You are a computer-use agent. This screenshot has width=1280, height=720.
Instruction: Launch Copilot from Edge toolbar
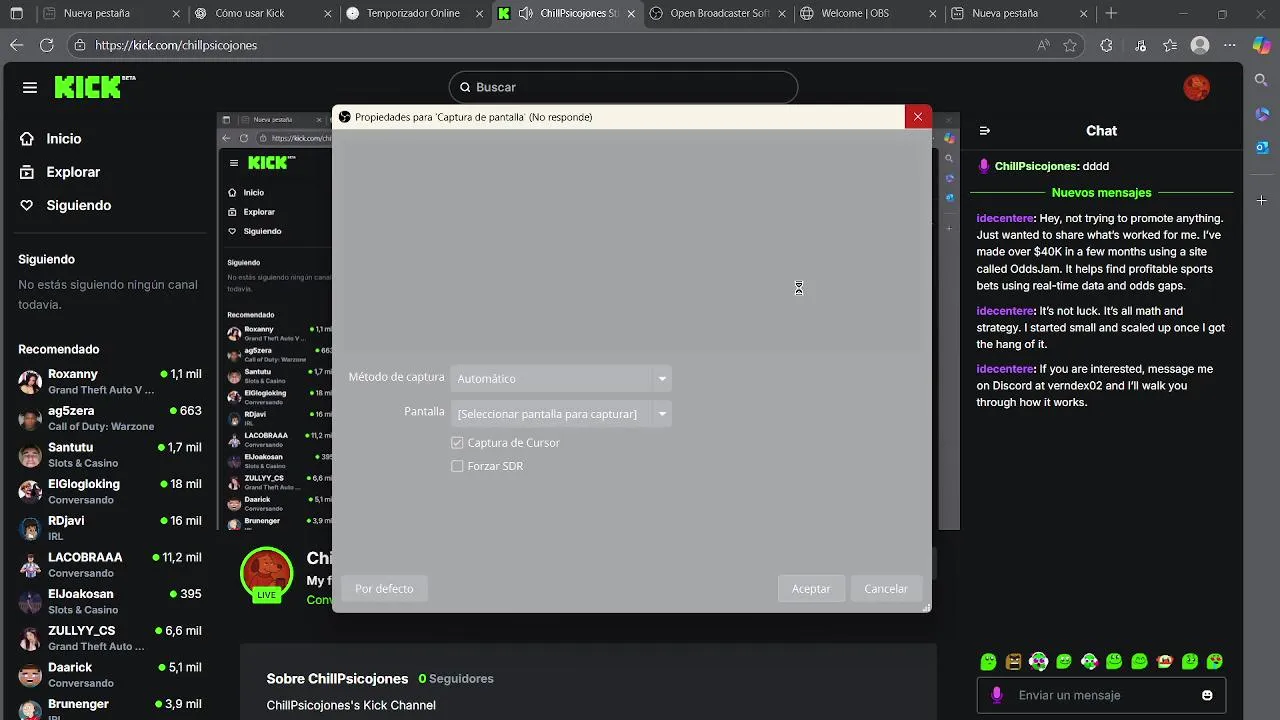point(1261,45)
